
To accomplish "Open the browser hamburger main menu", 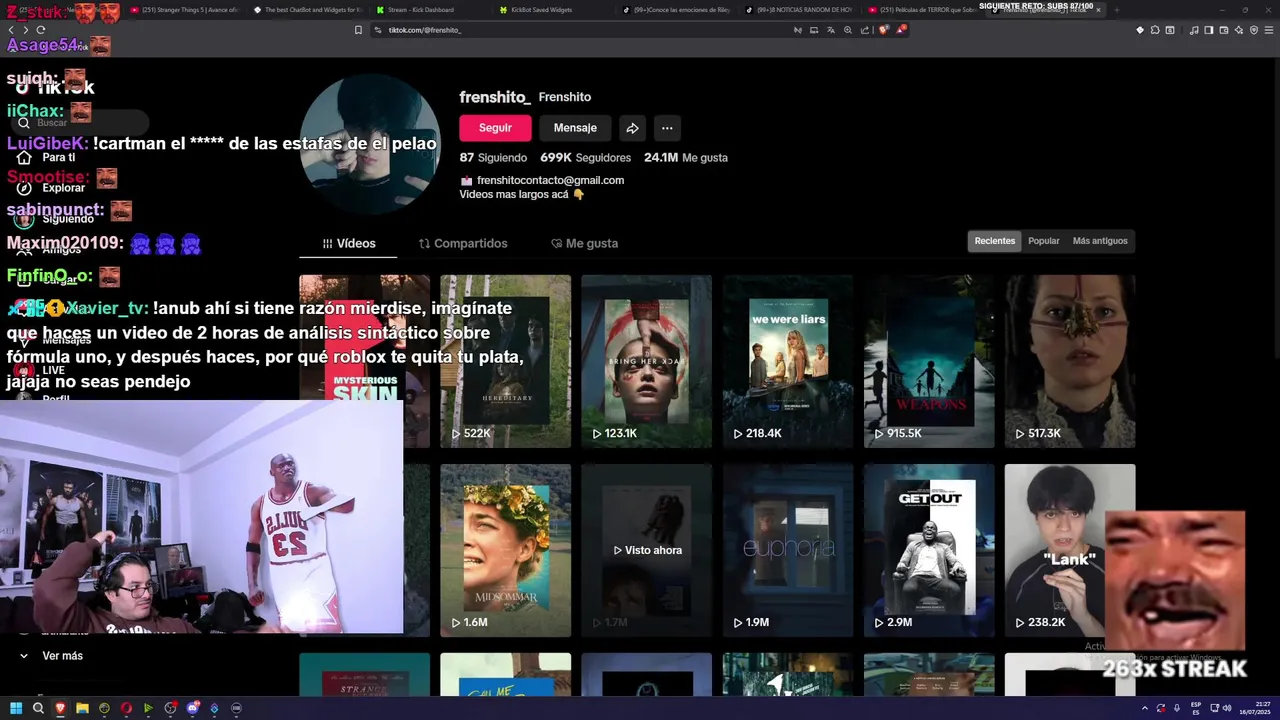I will coord(1269,30).
